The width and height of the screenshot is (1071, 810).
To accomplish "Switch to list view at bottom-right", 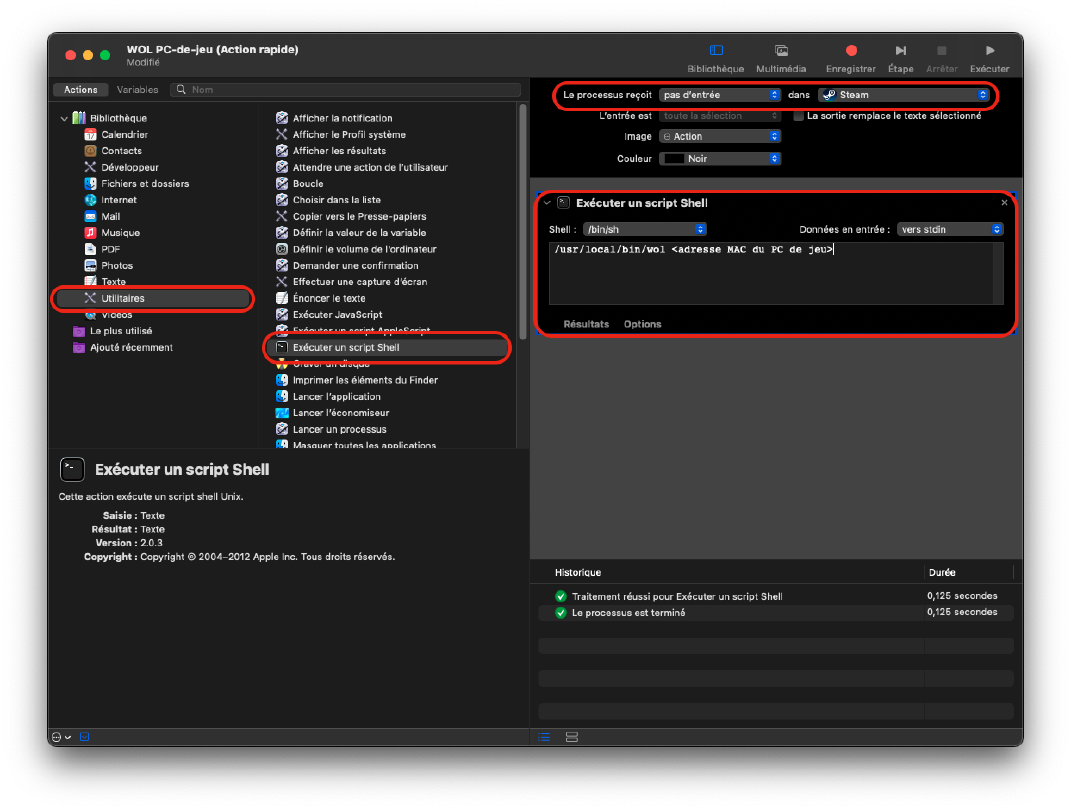I will [x=544, y=737].
